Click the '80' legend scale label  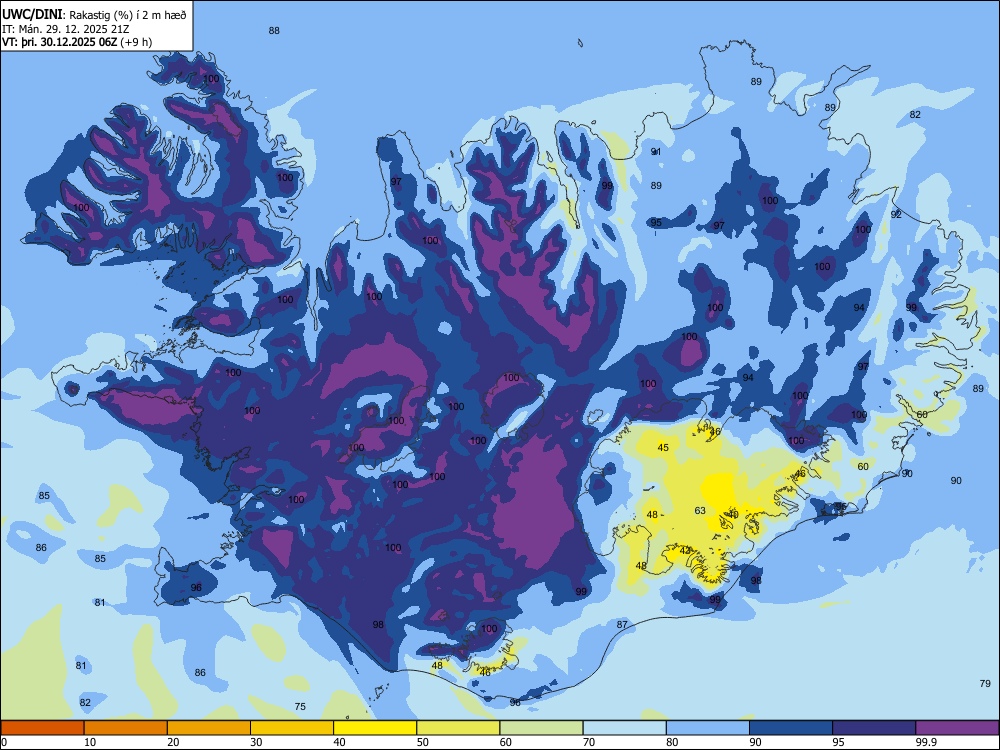tap(672, 742)
